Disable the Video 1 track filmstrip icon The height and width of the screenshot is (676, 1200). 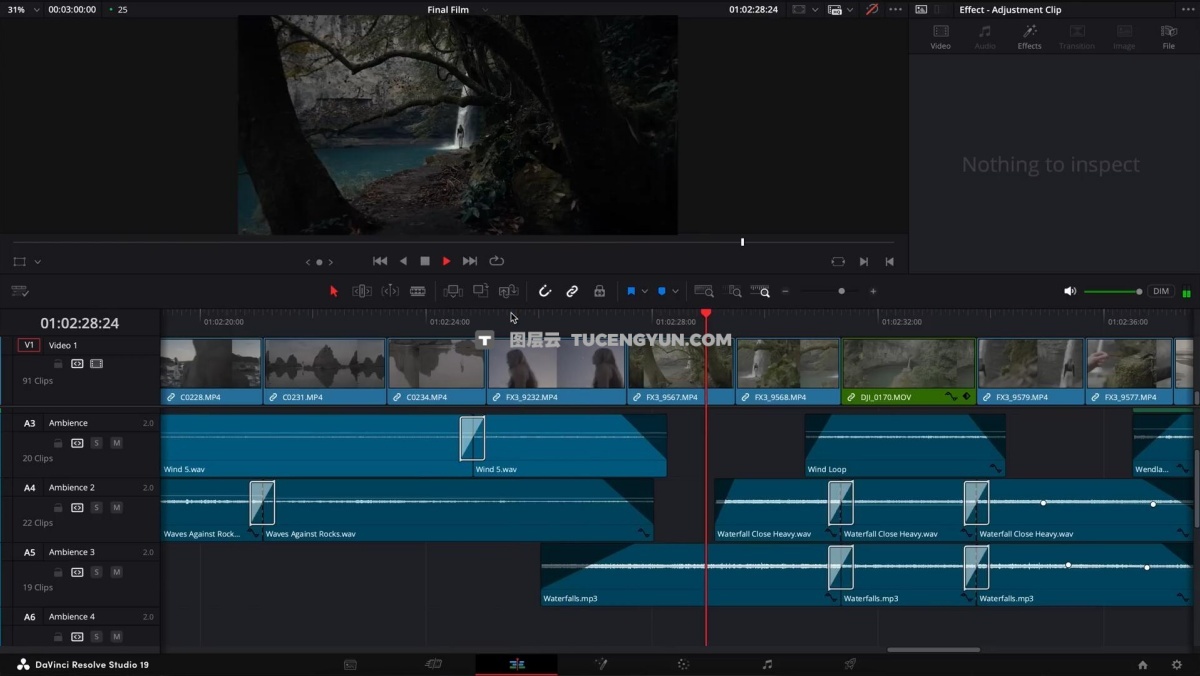pos(96,364)
